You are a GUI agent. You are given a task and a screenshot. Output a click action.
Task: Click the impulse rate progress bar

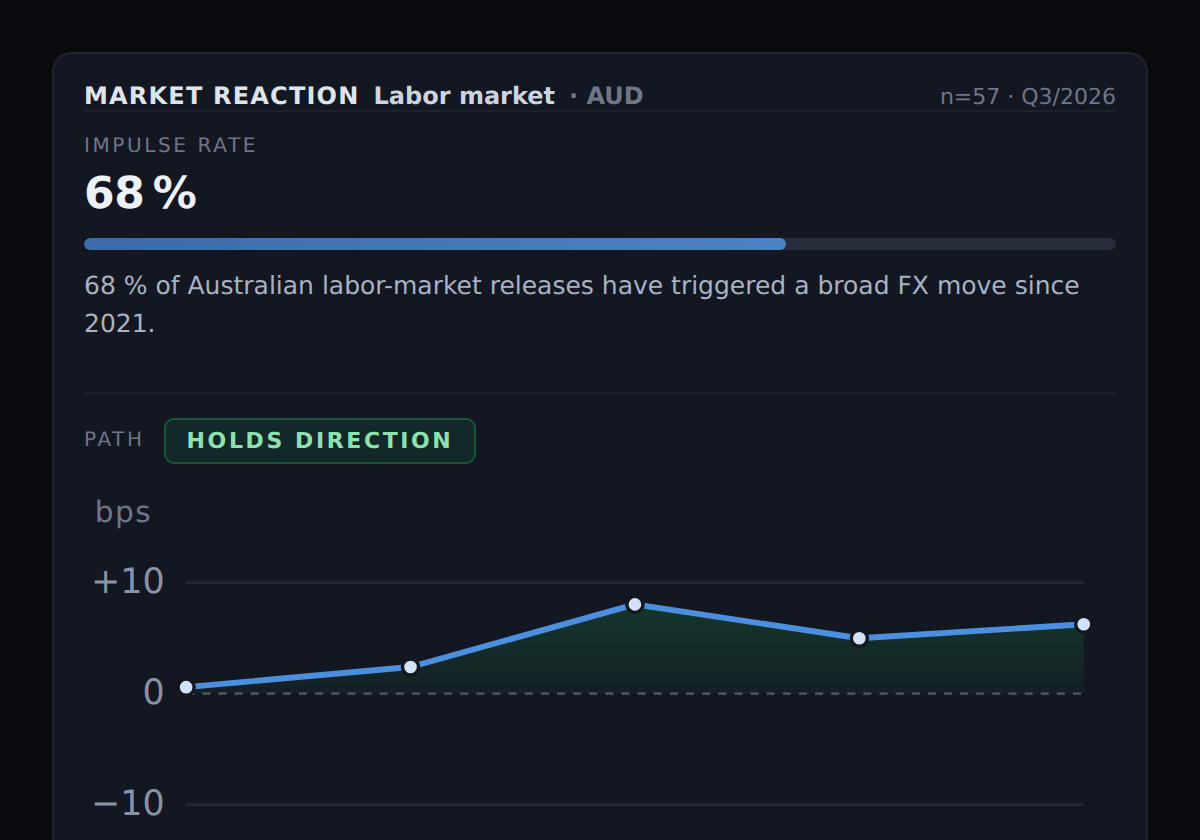click(600, 244)
